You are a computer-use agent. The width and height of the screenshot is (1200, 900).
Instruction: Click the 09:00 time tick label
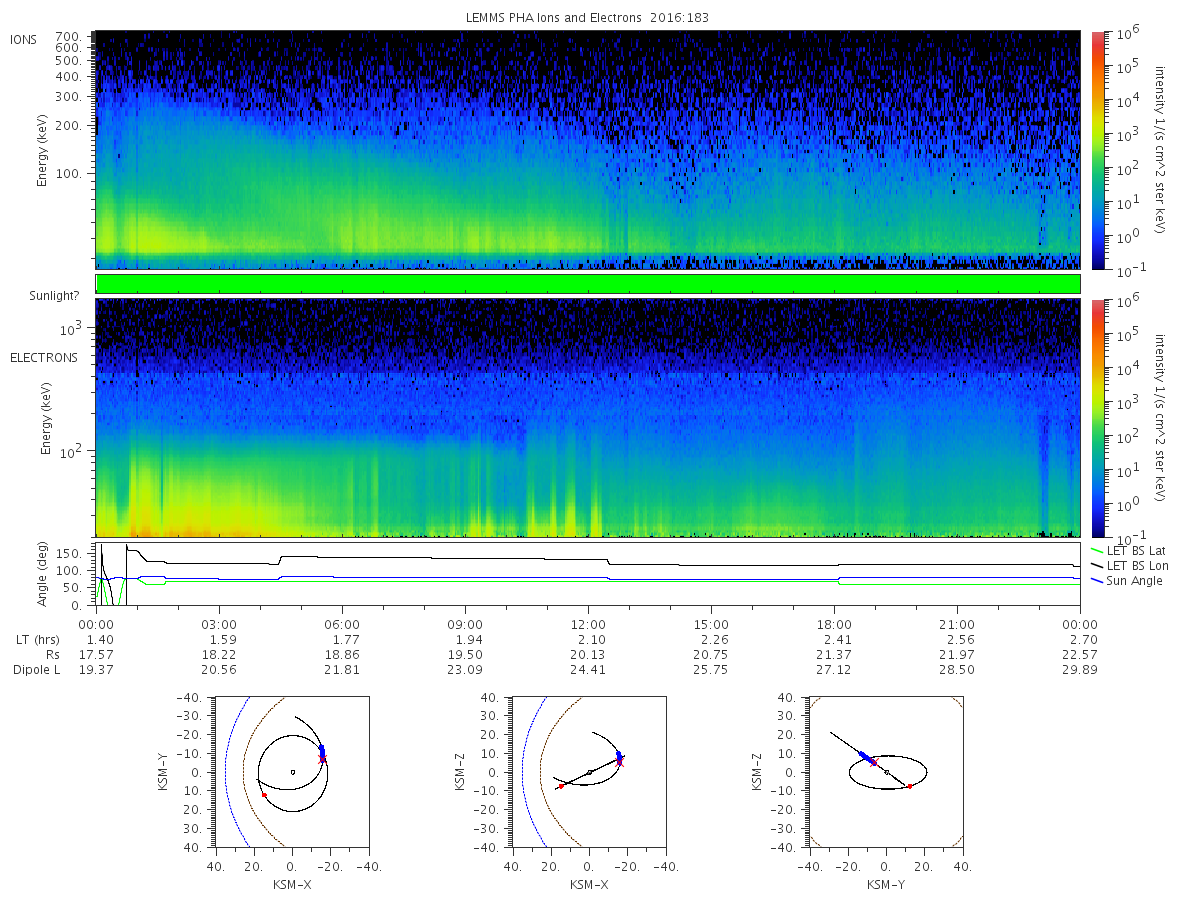point(465,625)
